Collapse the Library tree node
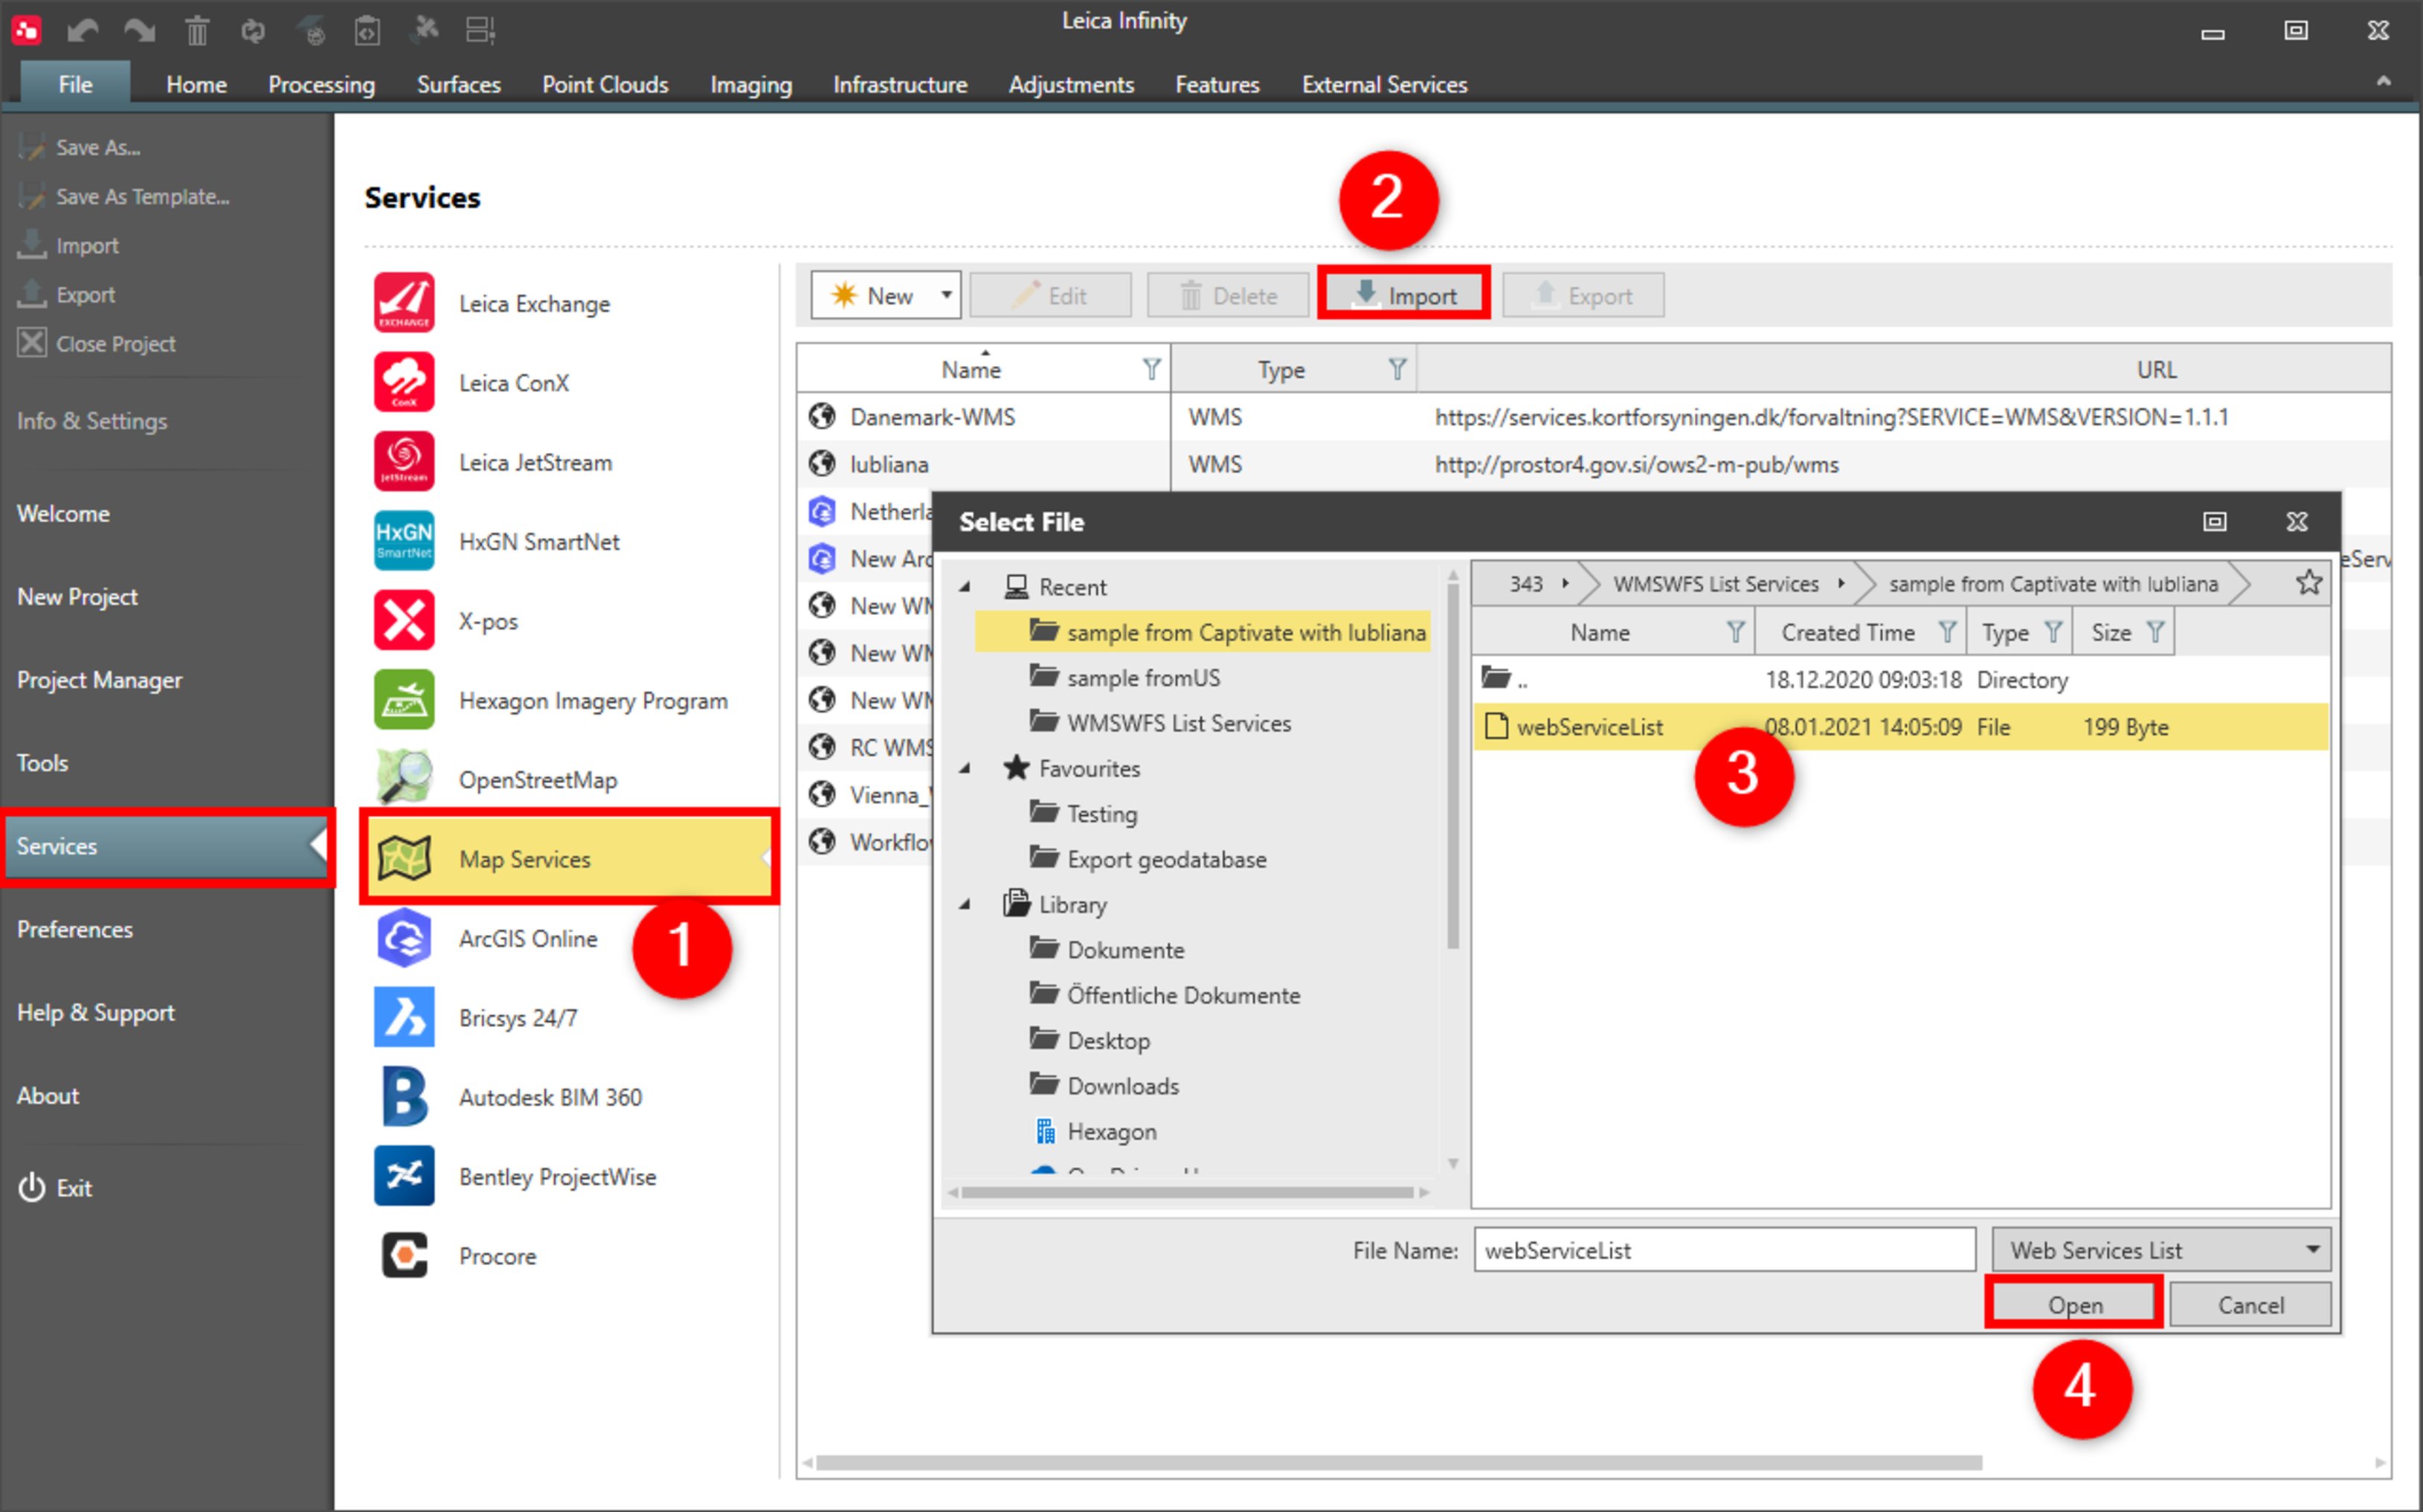2423x1512 pixels. (x=965, y=904)
